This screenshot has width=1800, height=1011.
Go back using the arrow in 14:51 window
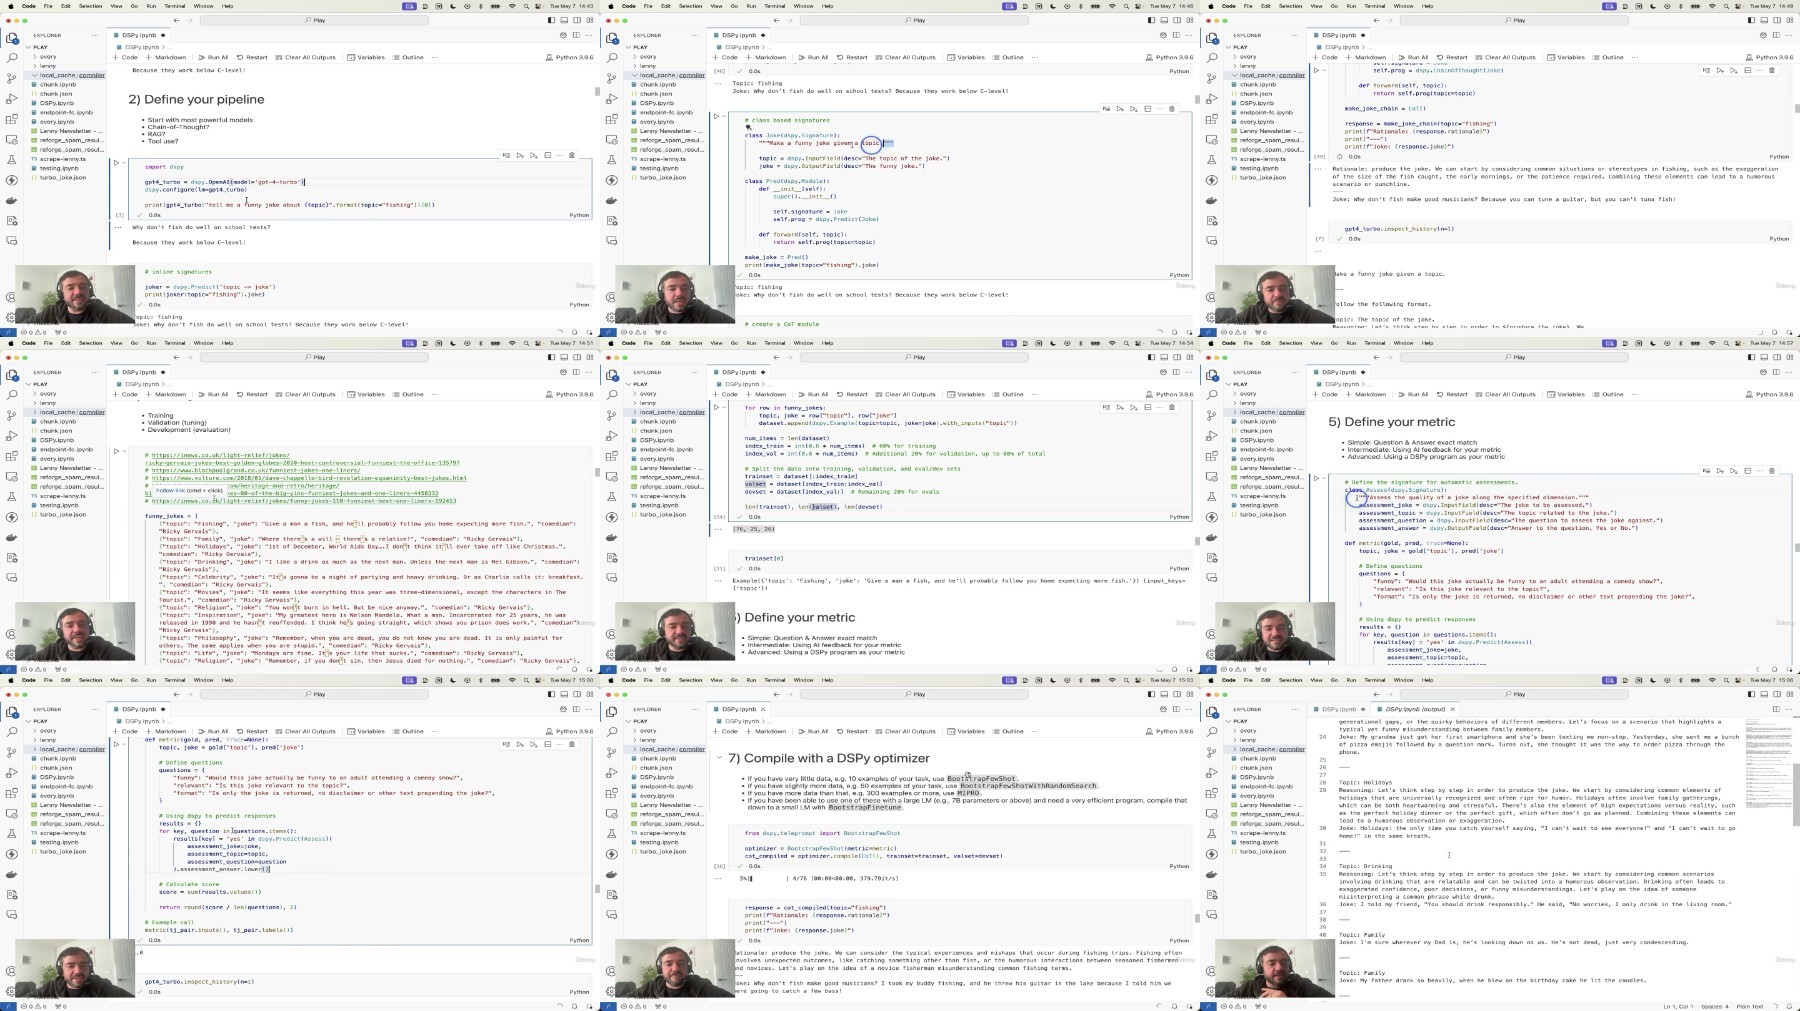177,357
